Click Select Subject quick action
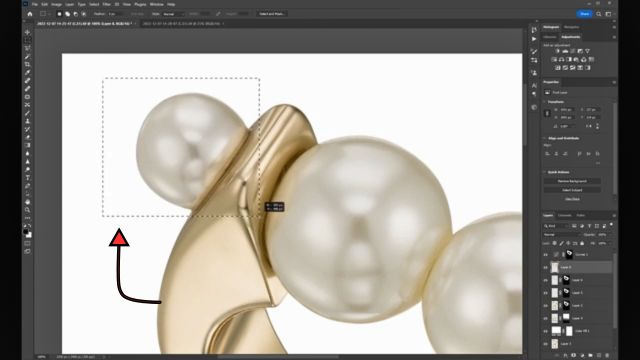This screenshot has height=360, width=640. coord(572,190)
